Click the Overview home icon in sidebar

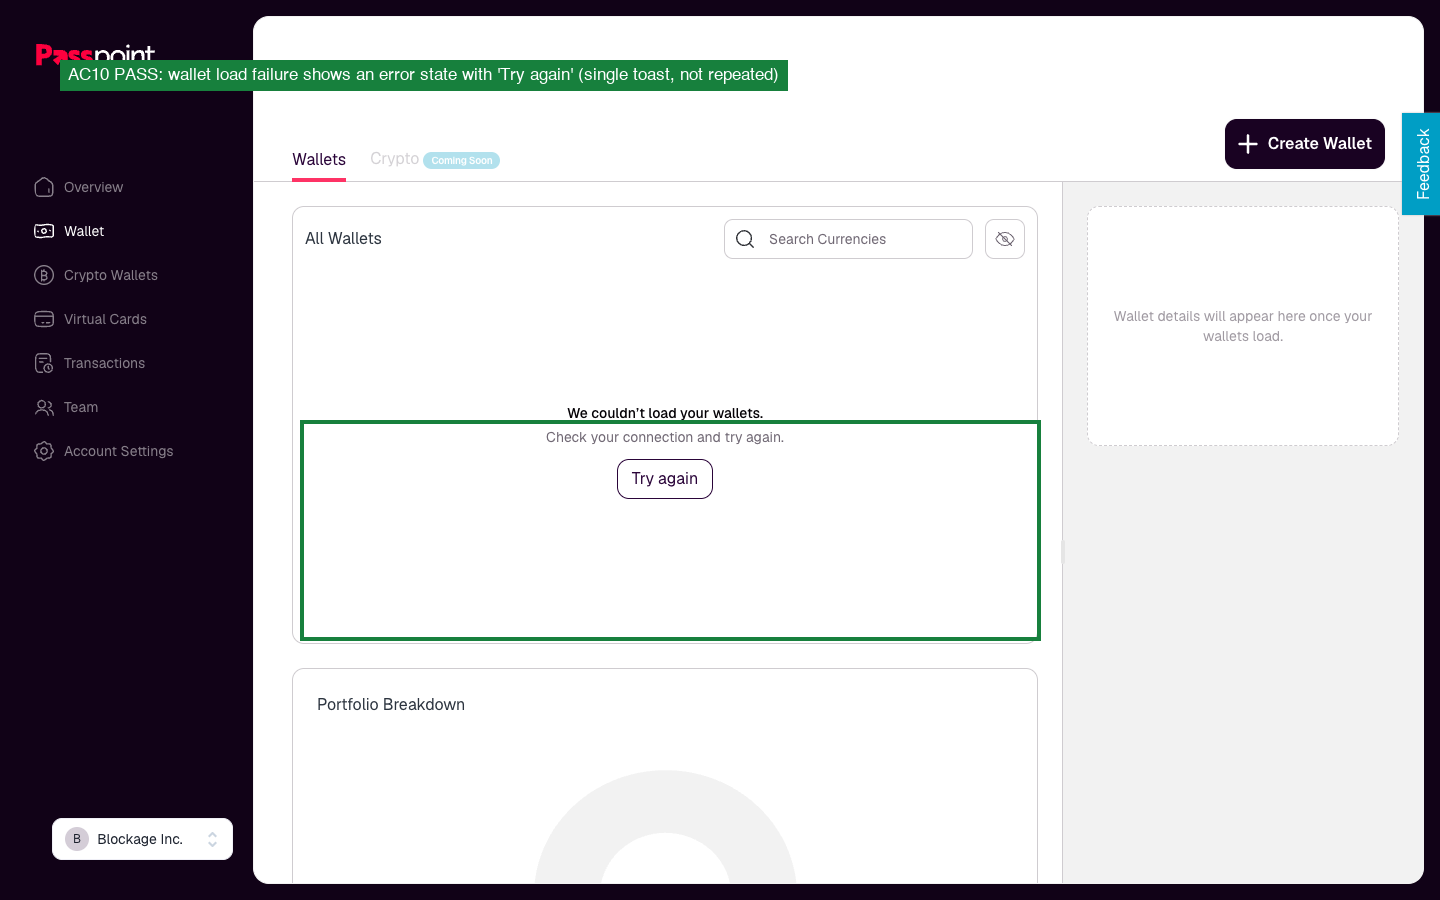click(44, 187)
